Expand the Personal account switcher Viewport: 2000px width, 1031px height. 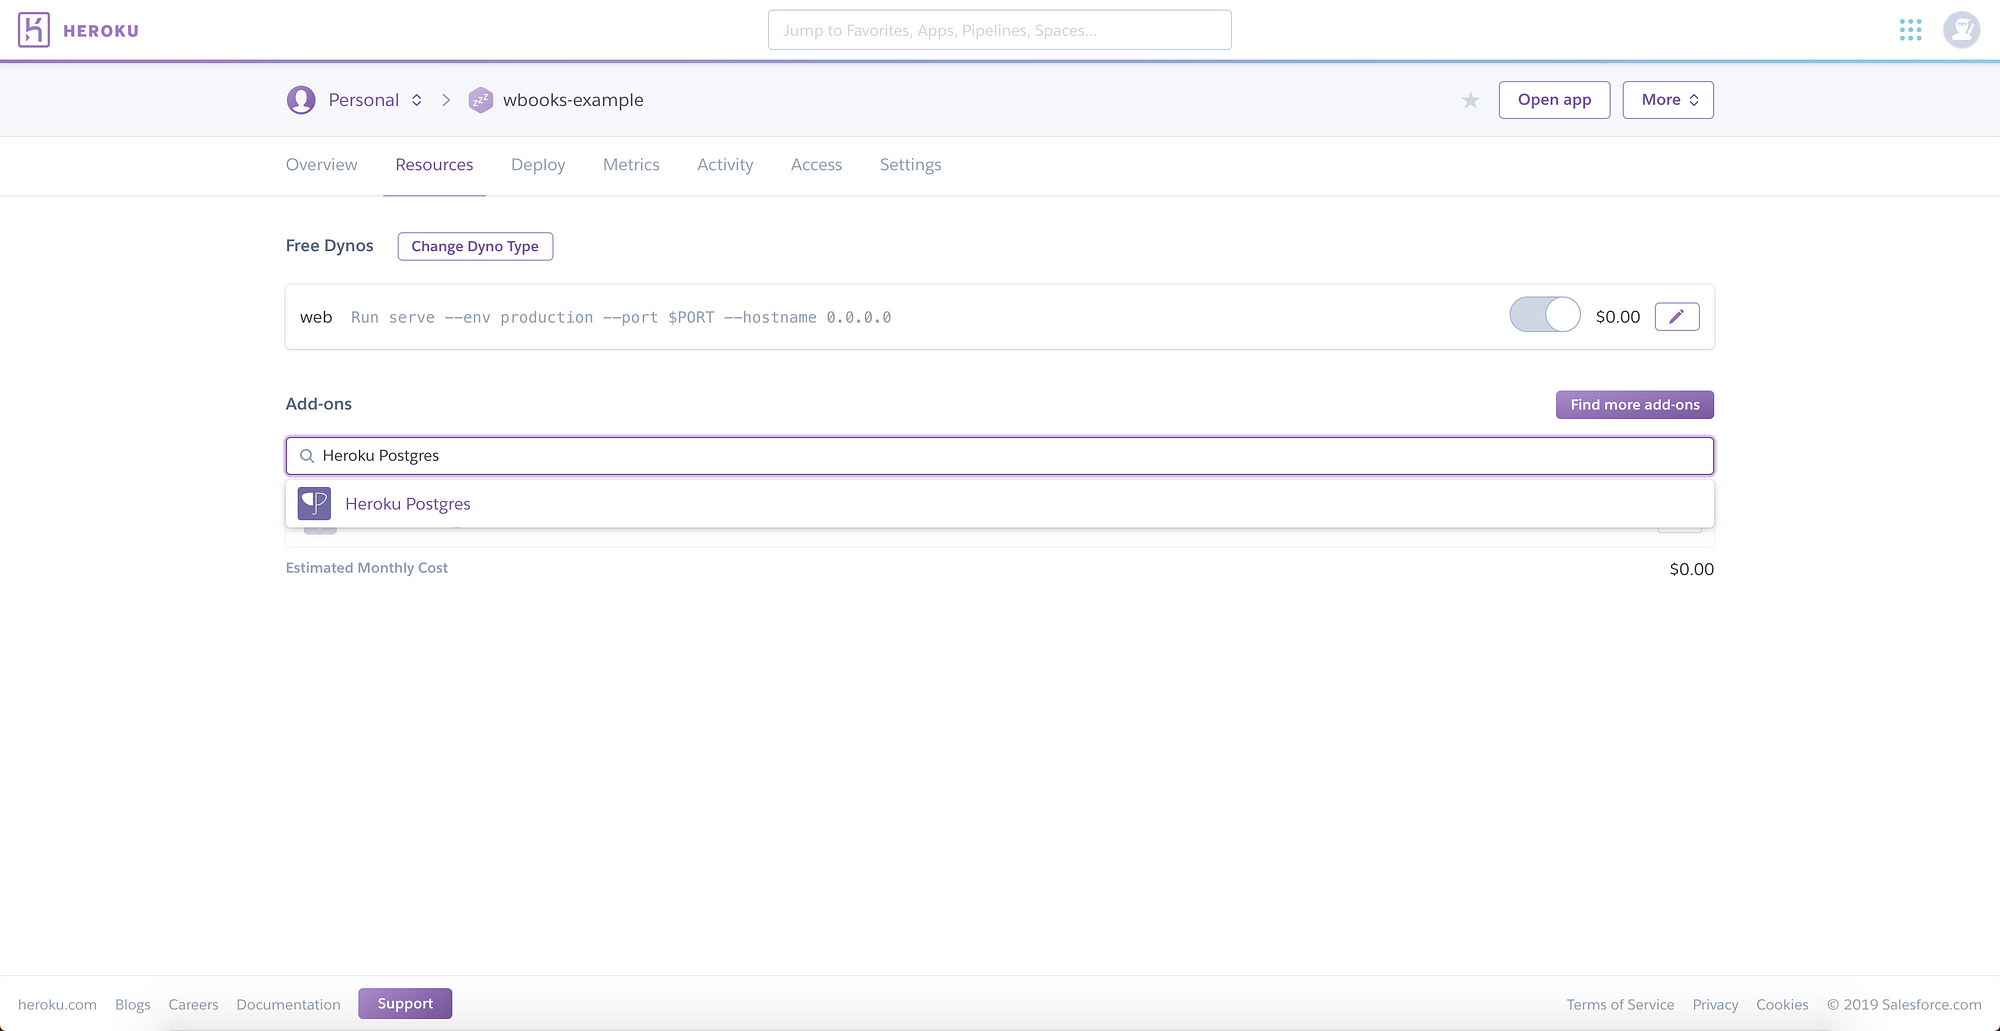pyautogui.click(x=417, y=100)
